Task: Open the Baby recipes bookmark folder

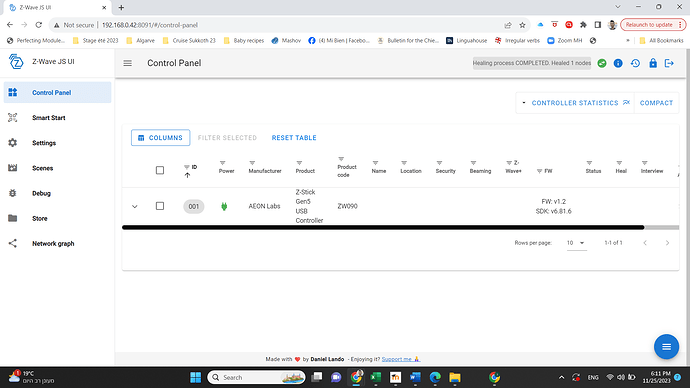Action: point(244,40)
